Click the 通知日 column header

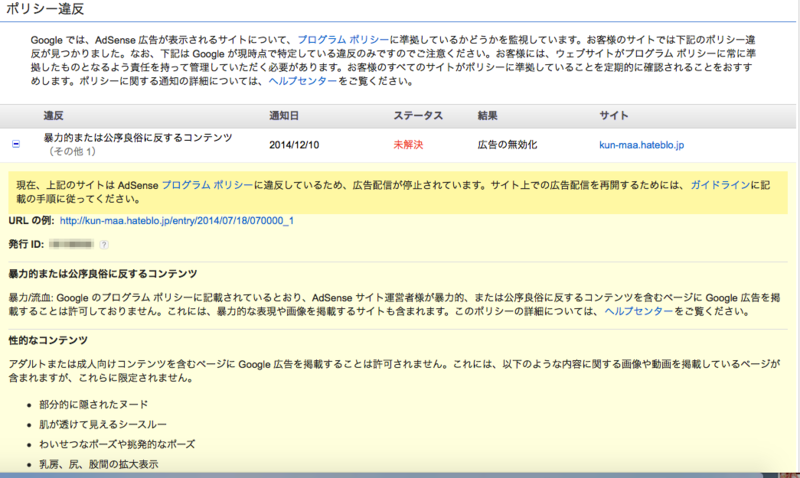tap(284, 116)
